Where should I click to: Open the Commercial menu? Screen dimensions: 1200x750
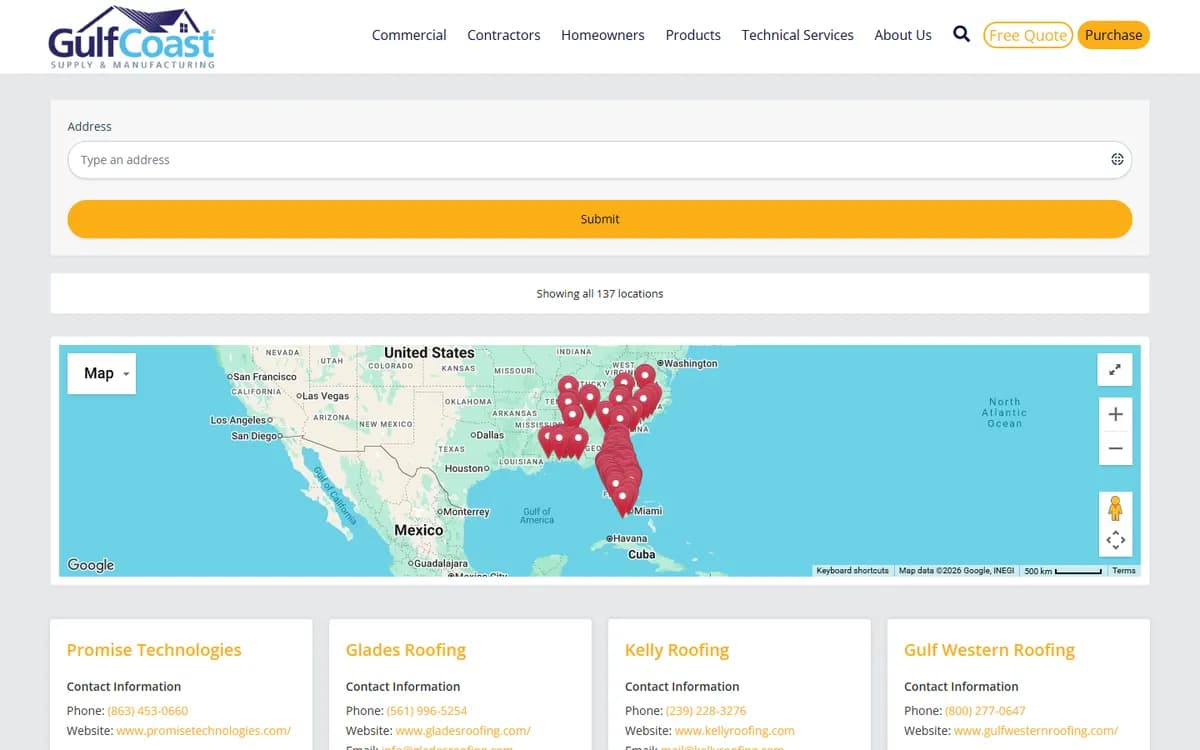pyautogui.click(x=409, y=35)
